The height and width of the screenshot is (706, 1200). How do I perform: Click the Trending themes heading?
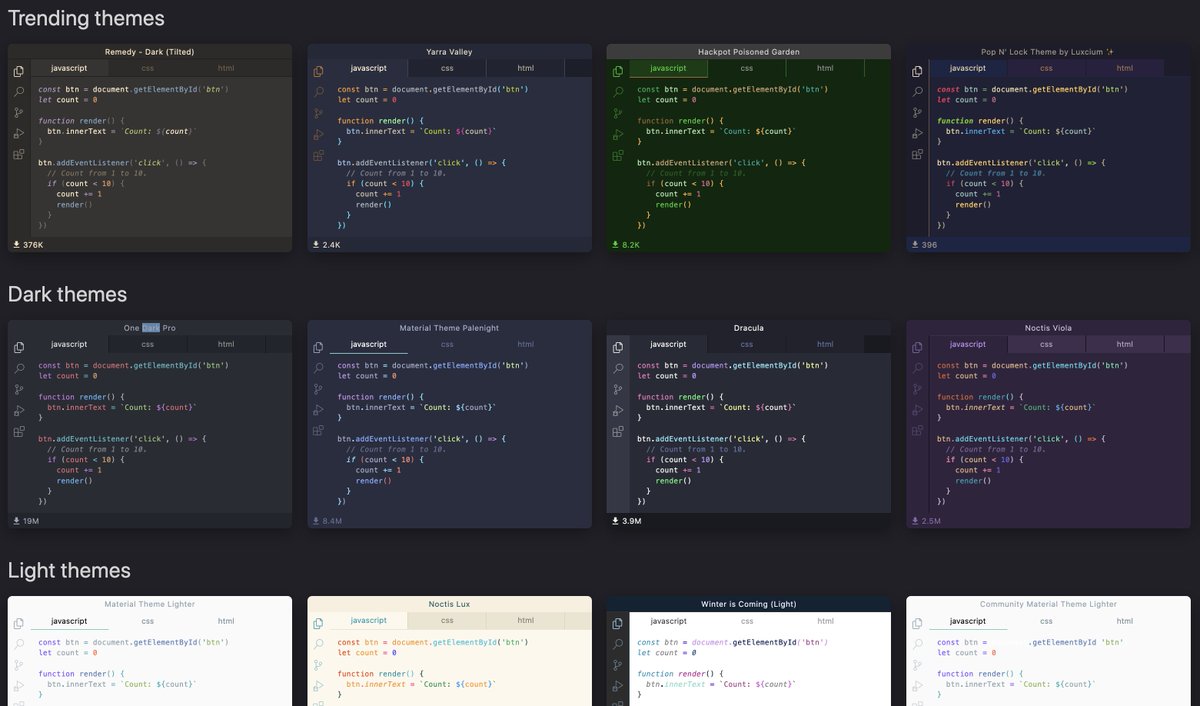coord(86,18)
